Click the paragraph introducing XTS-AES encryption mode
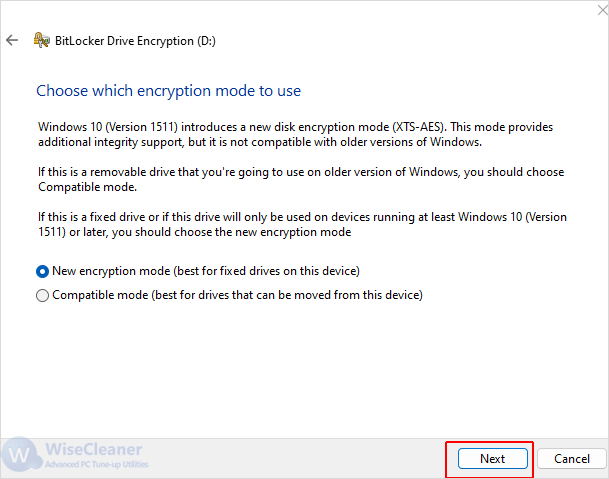This screenshot has height=479, width=609. (295, 134)
